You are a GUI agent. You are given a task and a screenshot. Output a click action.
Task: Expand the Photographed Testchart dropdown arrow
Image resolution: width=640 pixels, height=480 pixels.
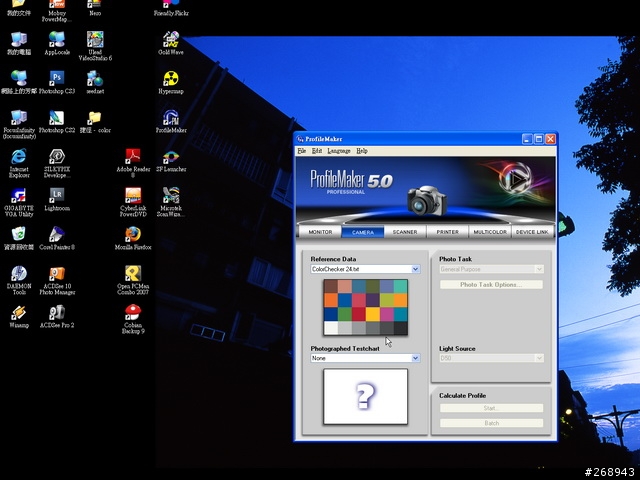point(416,358)
